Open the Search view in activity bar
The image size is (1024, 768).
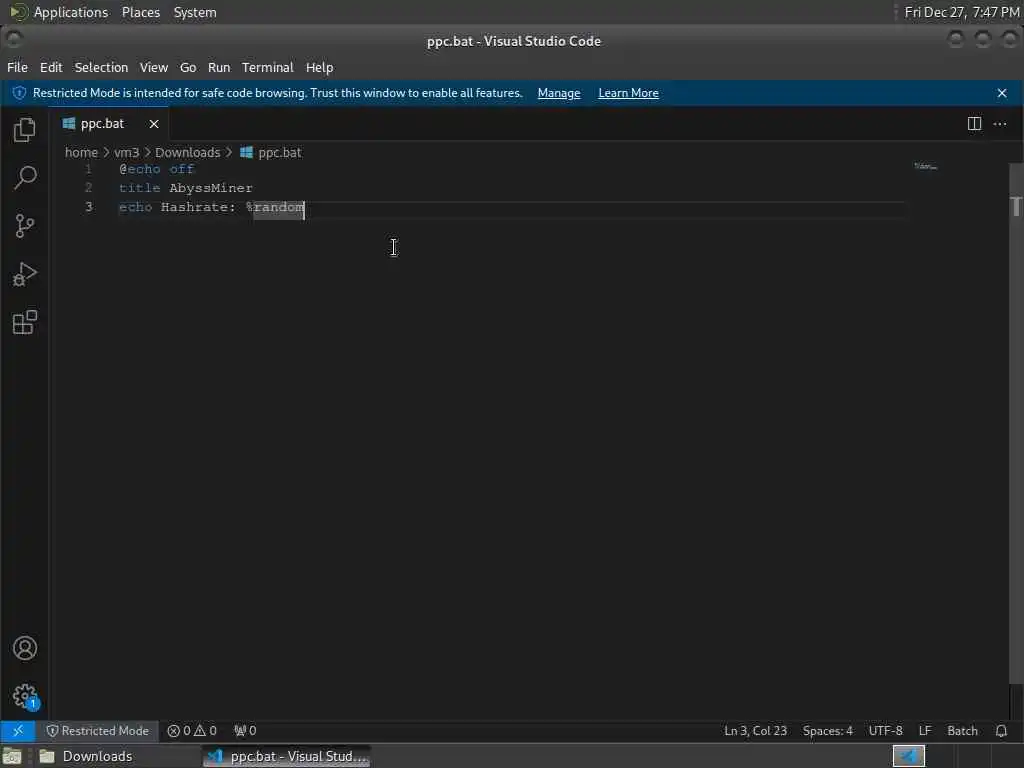pos(24,177)
